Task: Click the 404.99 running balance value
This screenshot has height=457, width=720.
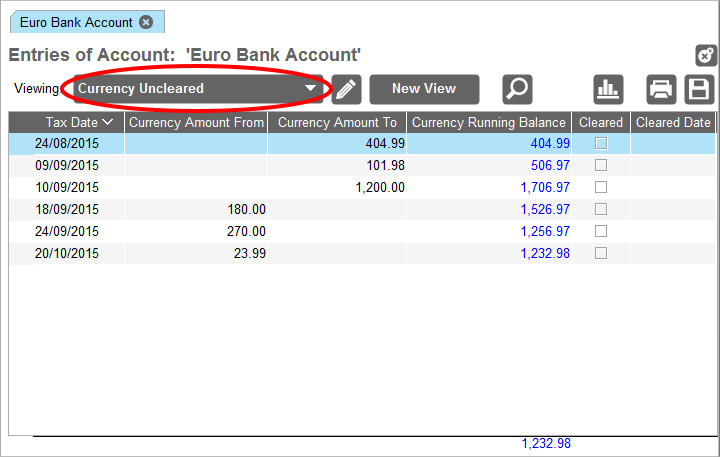Action: tap(550, 143)
